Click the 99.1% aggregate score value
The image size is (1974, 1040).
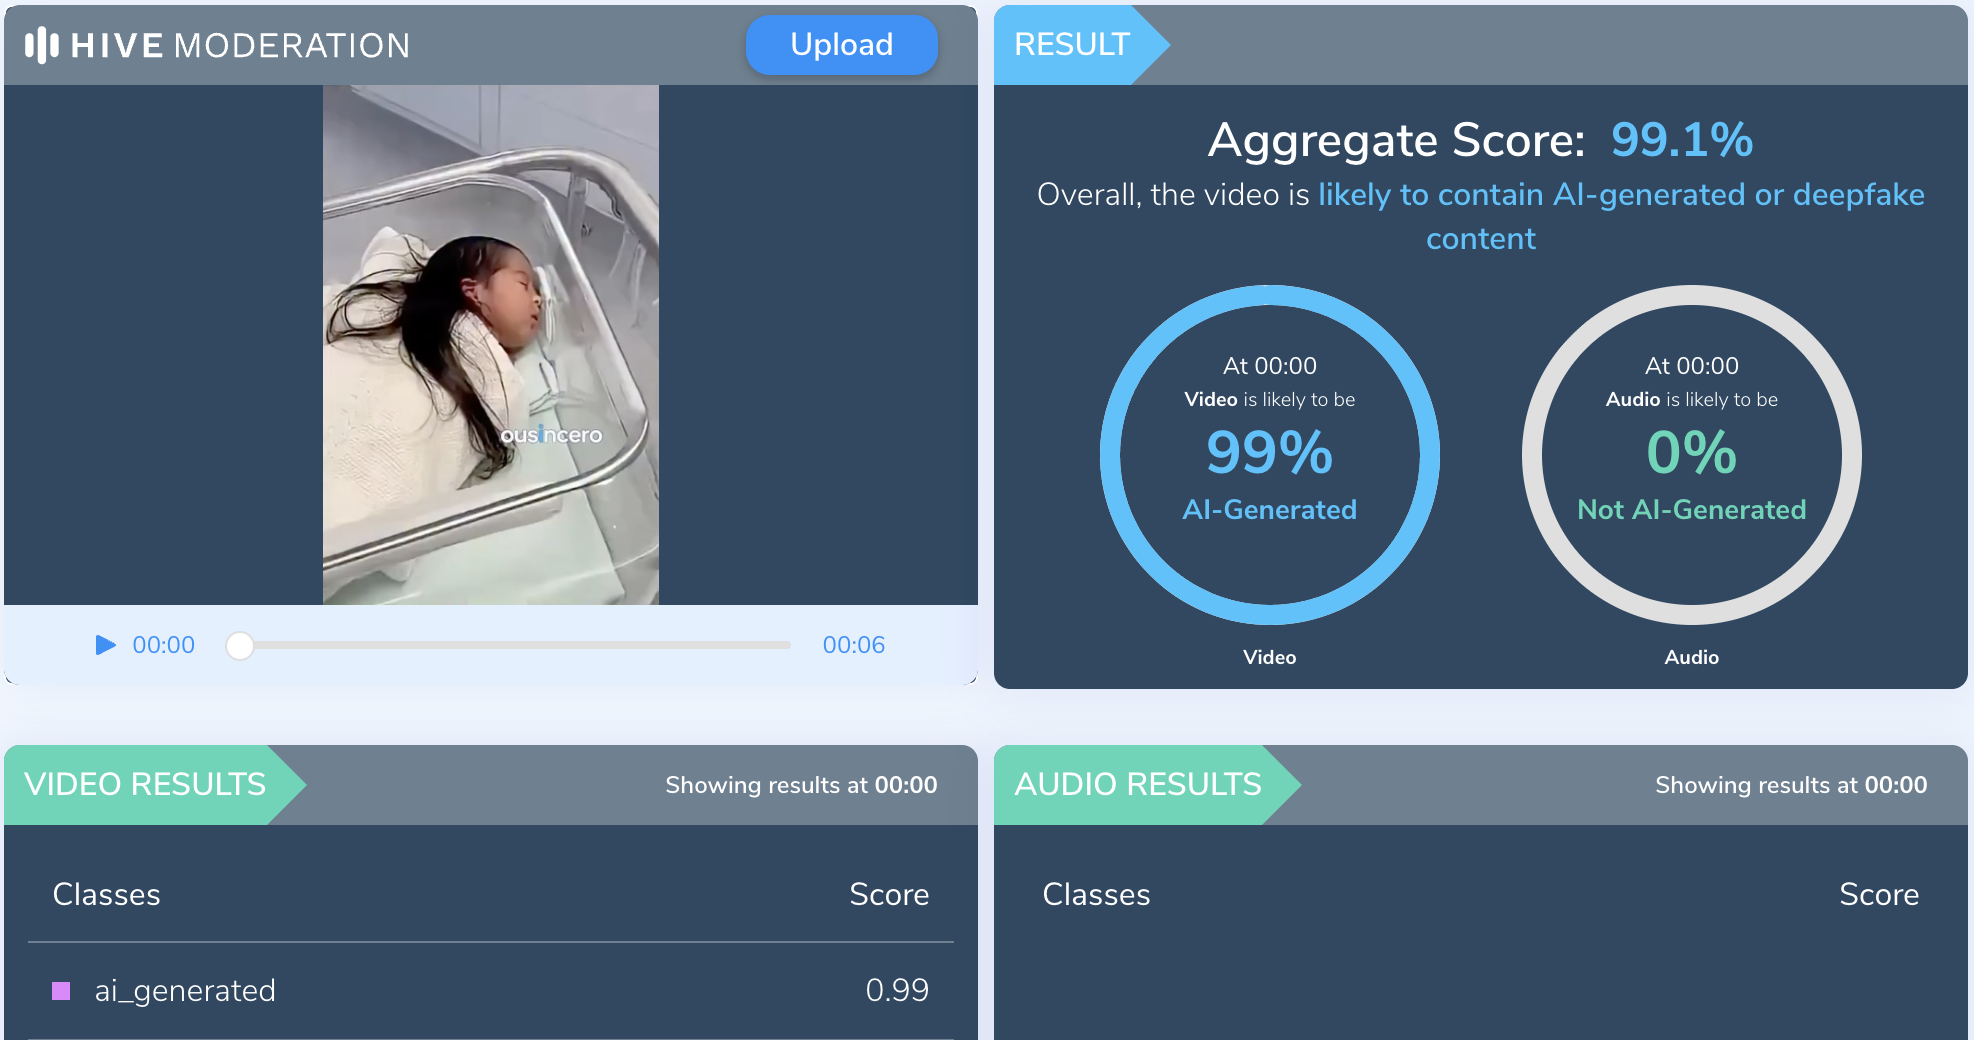point(1681,140)
